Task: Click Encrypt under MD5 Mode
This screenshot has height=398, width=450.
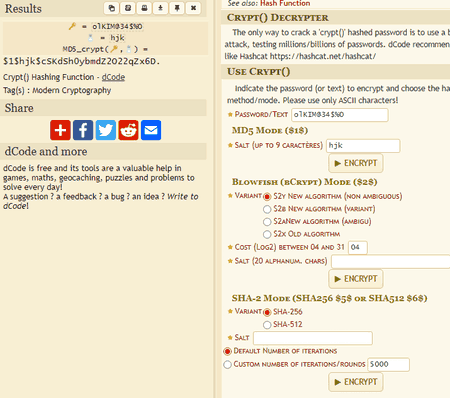Action: pos(356,163)
